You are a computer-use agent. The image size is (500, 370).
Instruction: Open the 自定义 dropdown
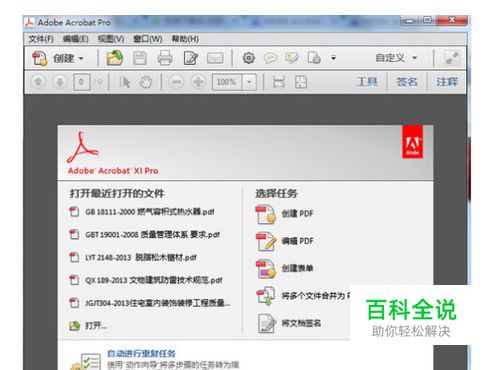click(396, 58)
